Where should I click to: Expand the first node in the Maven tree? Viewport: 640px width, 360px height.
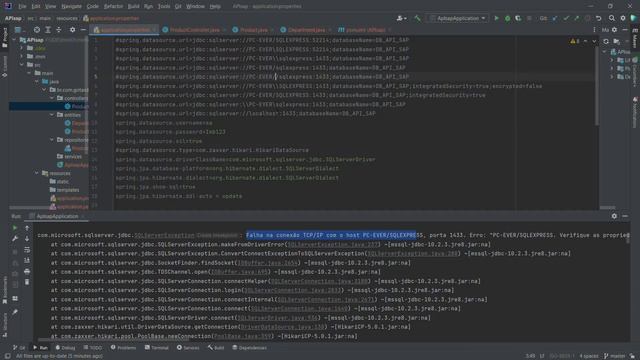coord(611,60)
